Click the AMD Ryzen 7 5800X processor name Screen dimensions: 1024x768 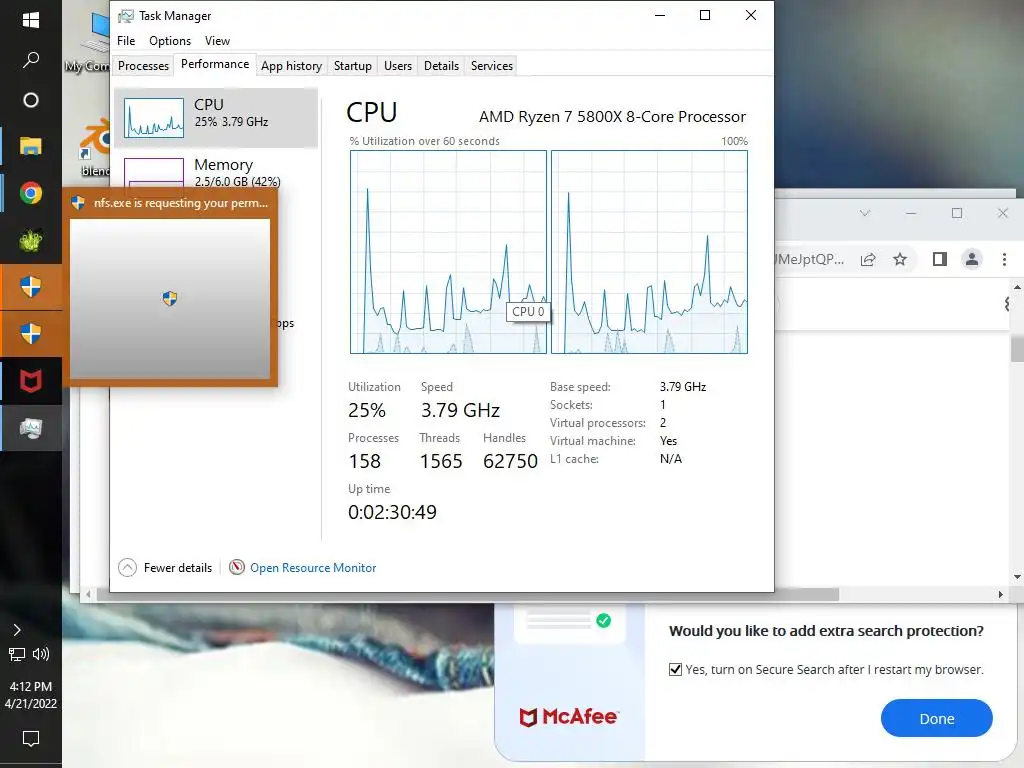pos(613,117)
